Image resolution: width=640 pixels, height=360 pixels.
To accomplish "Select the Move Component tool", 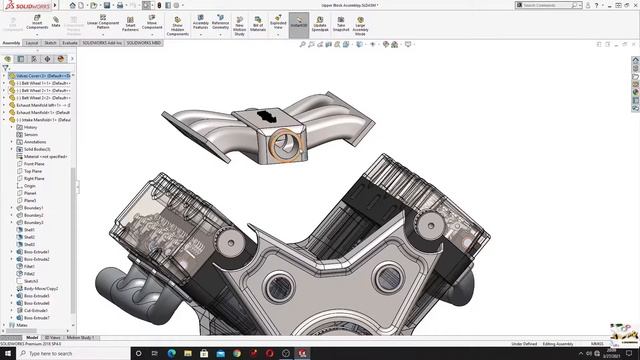I will 152,22.
